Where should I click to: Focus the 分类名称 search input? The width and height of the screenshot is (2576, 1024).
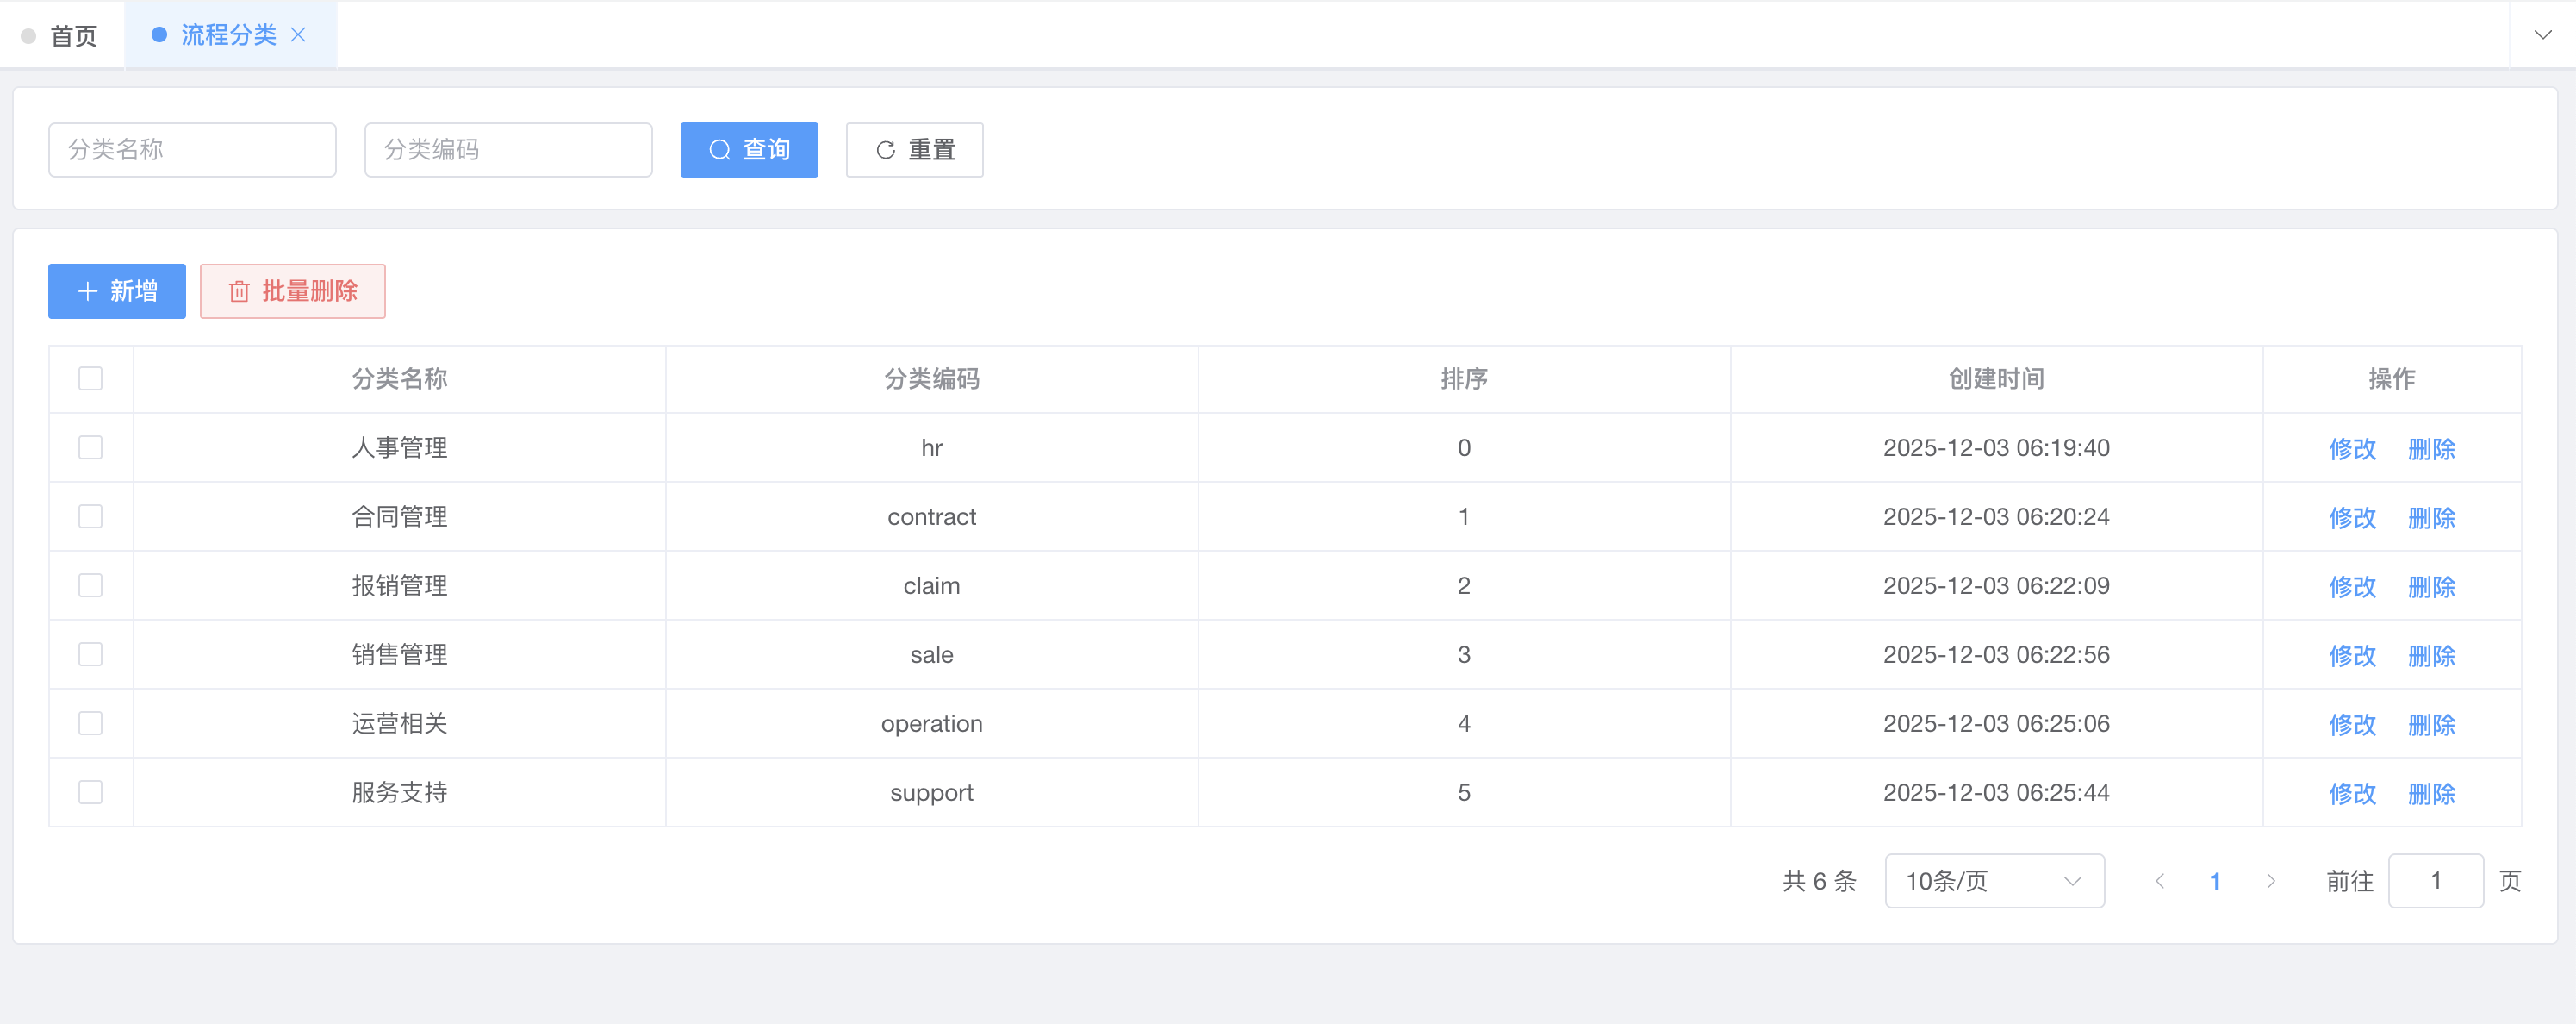tap(192, 150)
